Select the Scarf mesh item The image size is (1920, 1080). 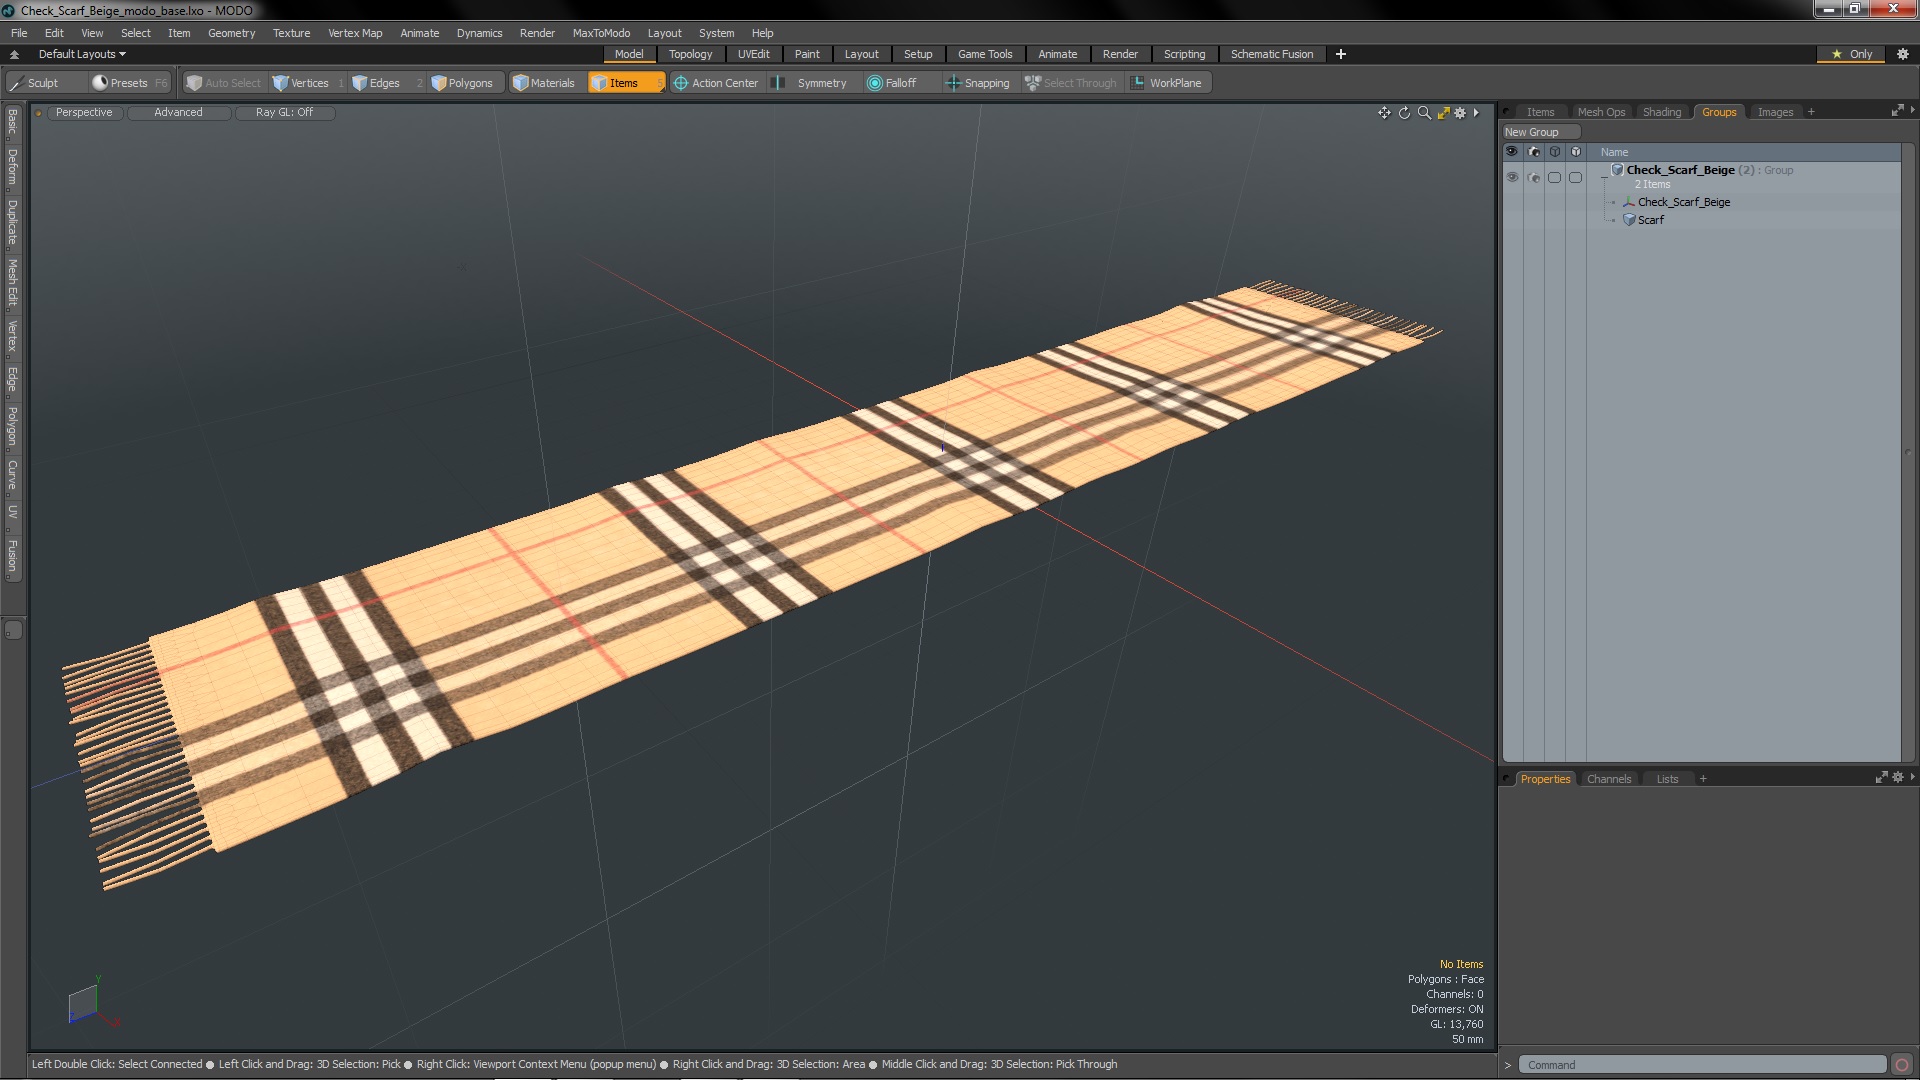pyautogui.click(x=1651, y=220)
